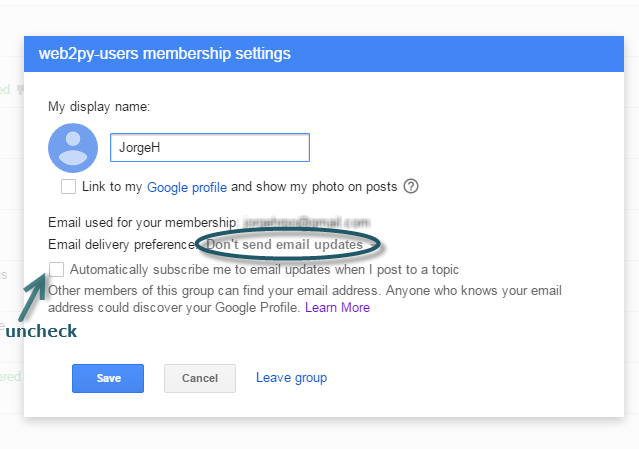The height and width of the screenshot is (449, 639).
Task: Open the Google profile link
Action: [187, 187]
